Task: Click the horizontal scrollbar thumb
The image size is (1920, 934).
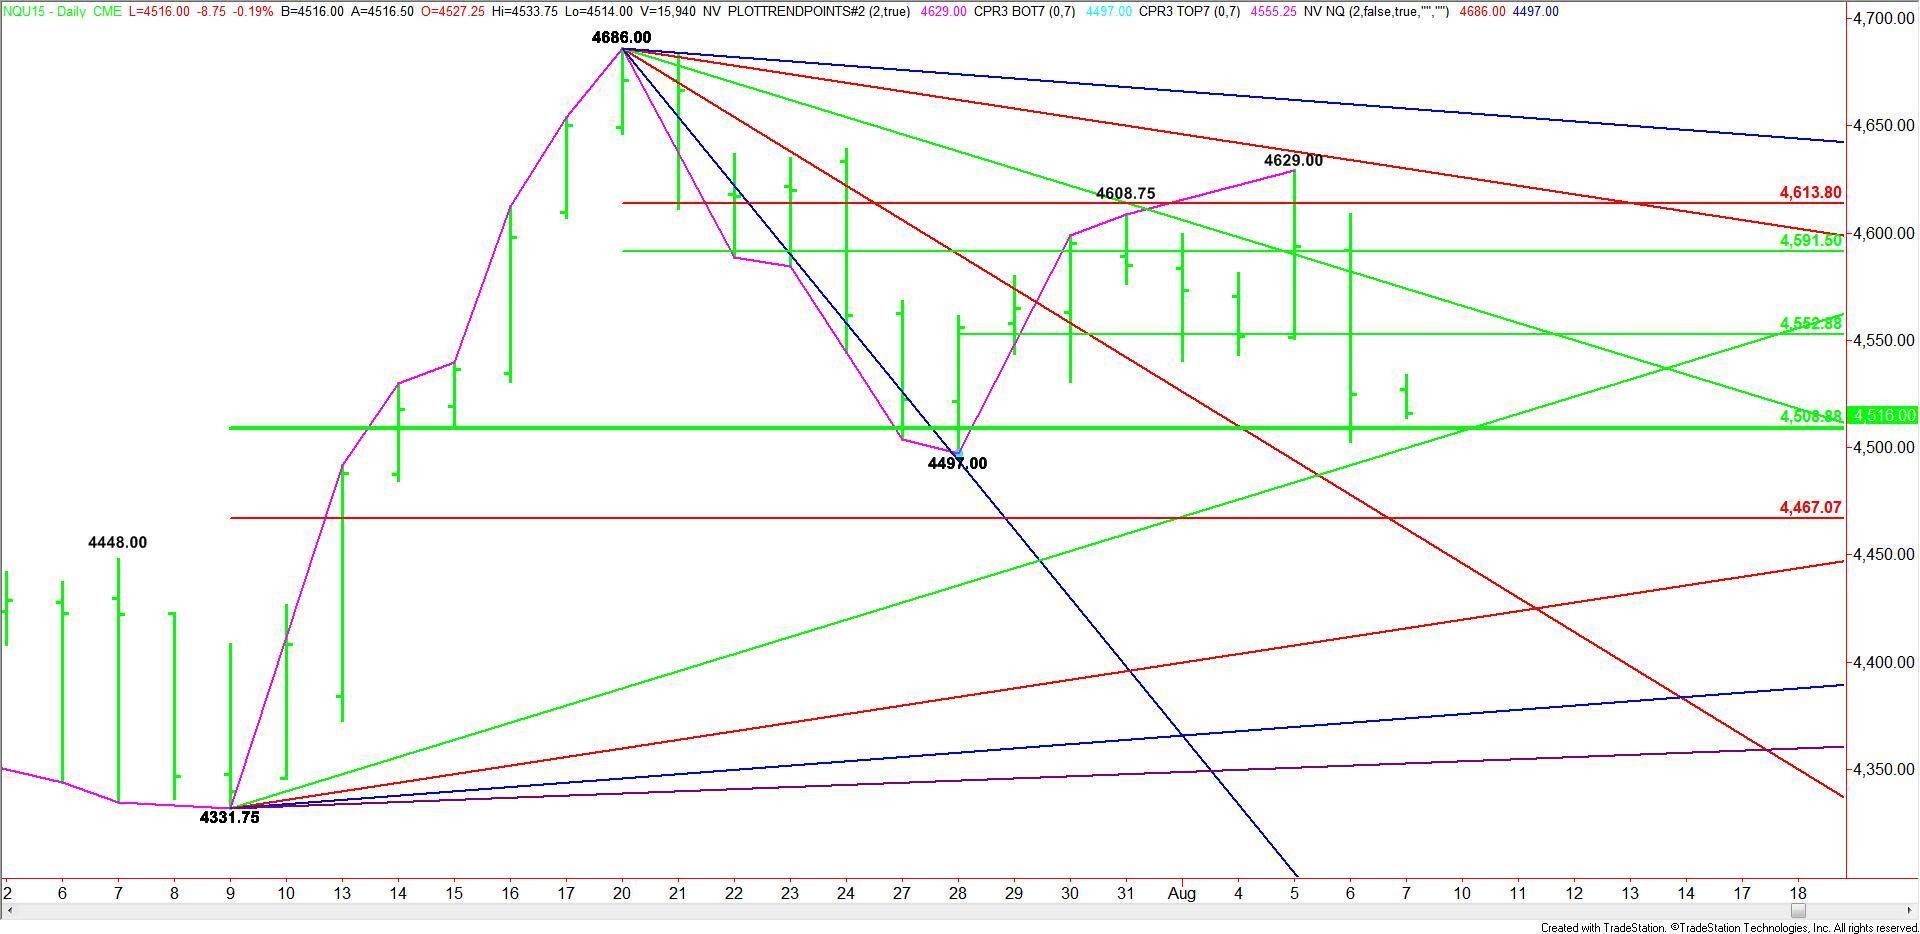Action: (x=1798, y=911)
